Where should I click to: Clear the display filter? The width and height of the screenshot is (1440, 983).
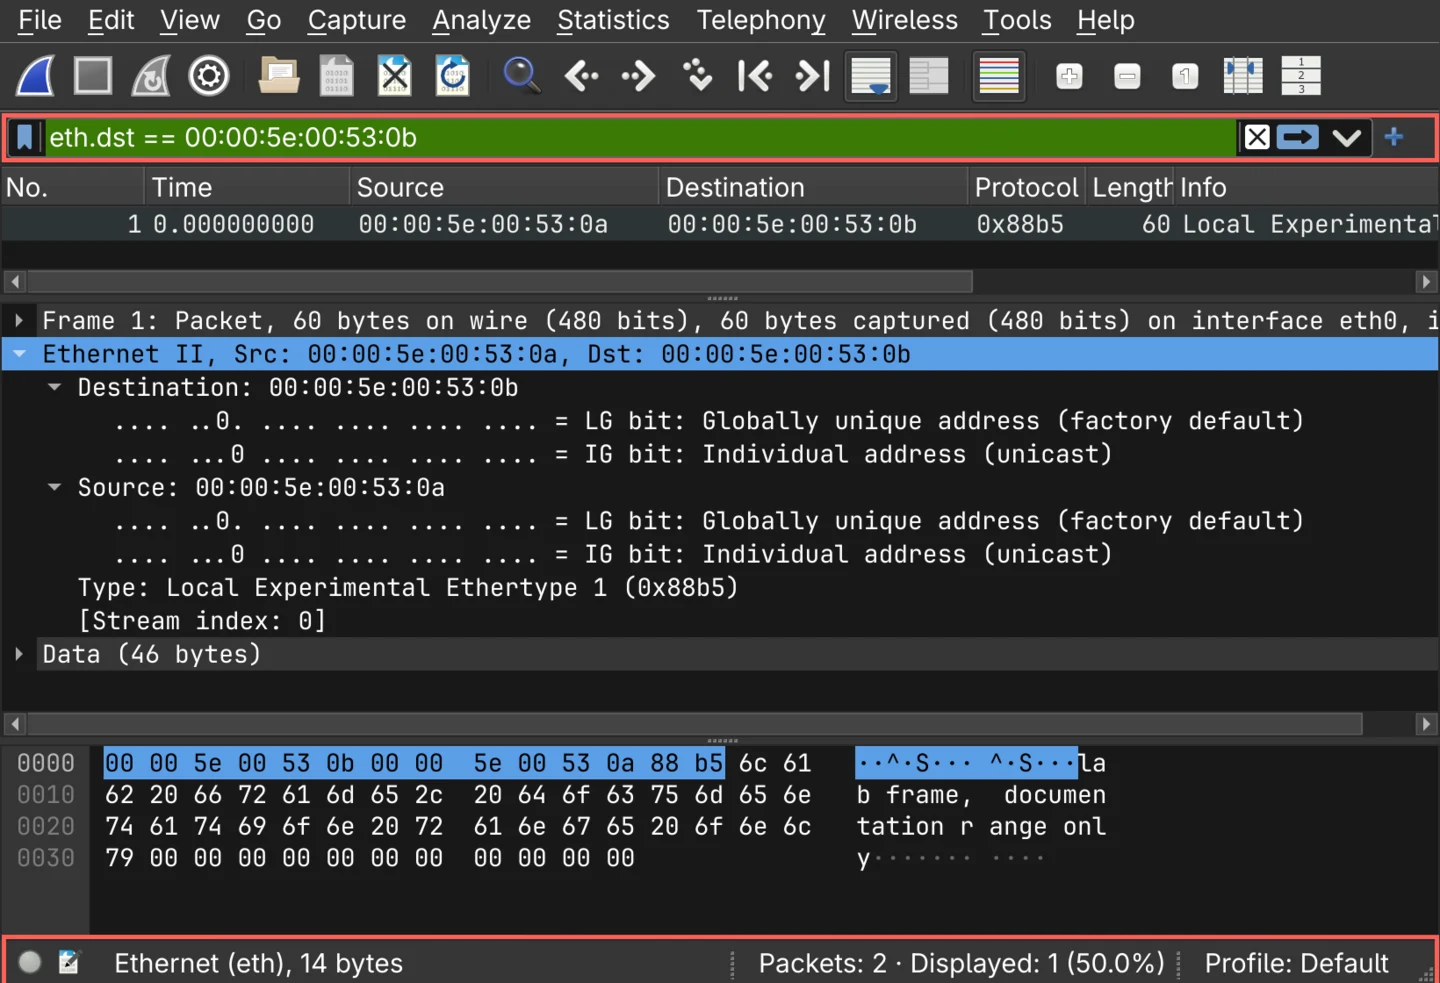[x=1257, y=138]
